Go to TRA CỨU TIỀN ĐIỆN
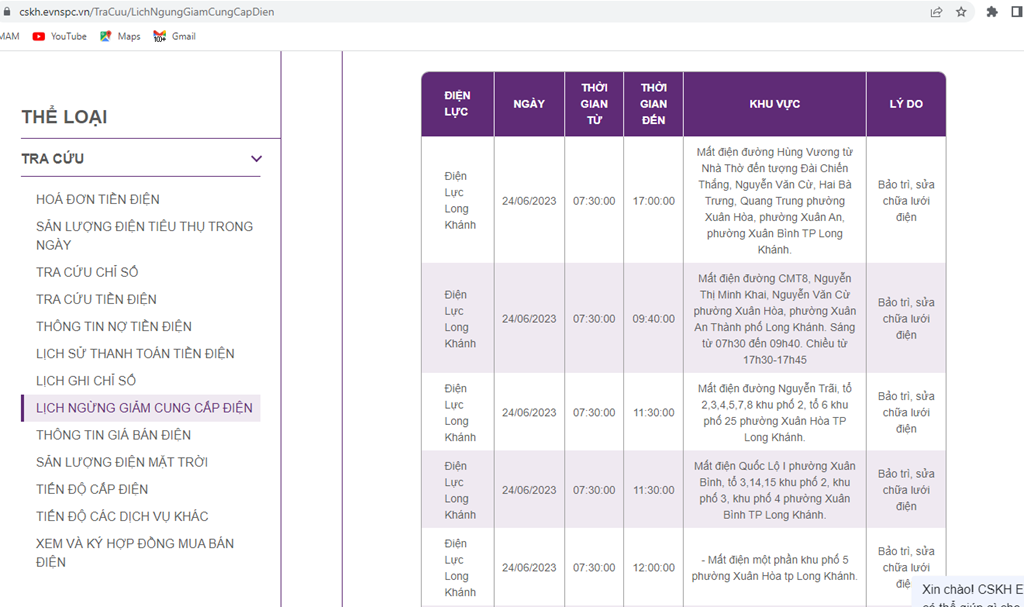Screen dimensions: 1024x607 [96, 299]
